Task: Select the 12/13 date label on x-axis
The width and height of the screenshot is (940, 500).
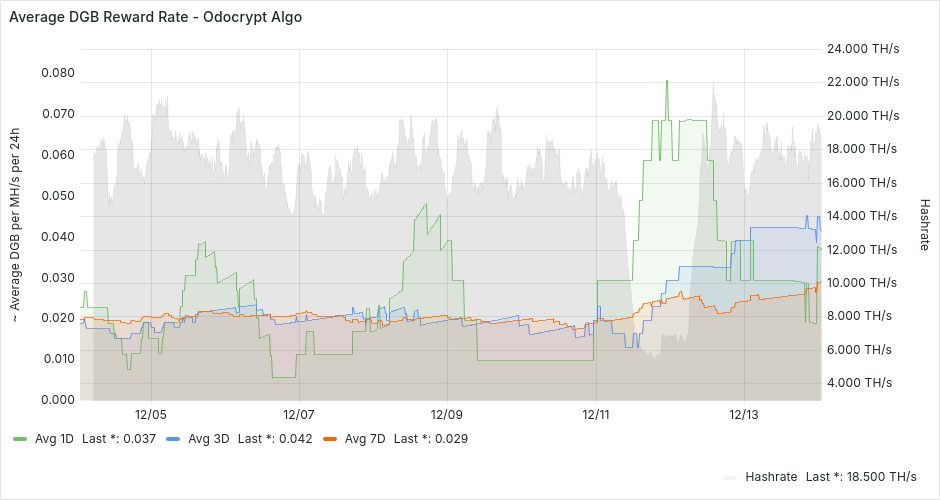Action: click(744, 414)
